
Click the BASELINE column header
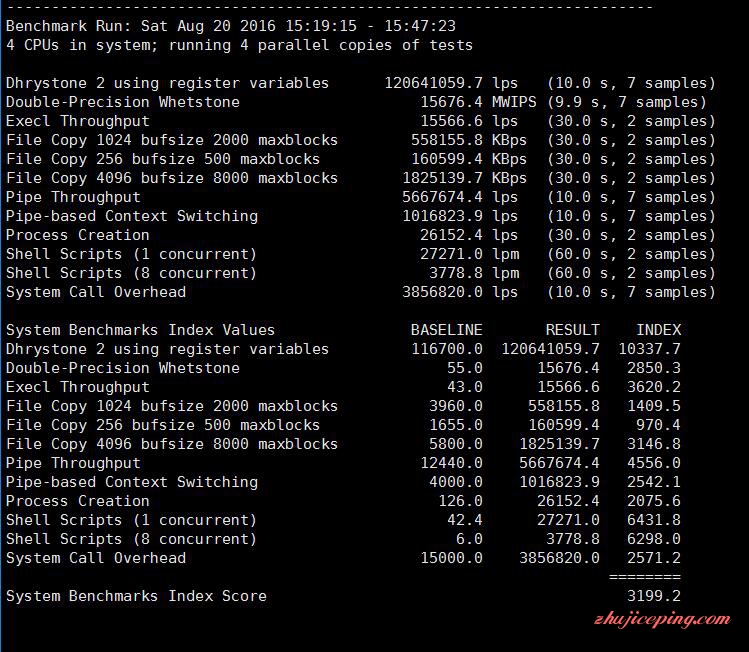point(446,330)
